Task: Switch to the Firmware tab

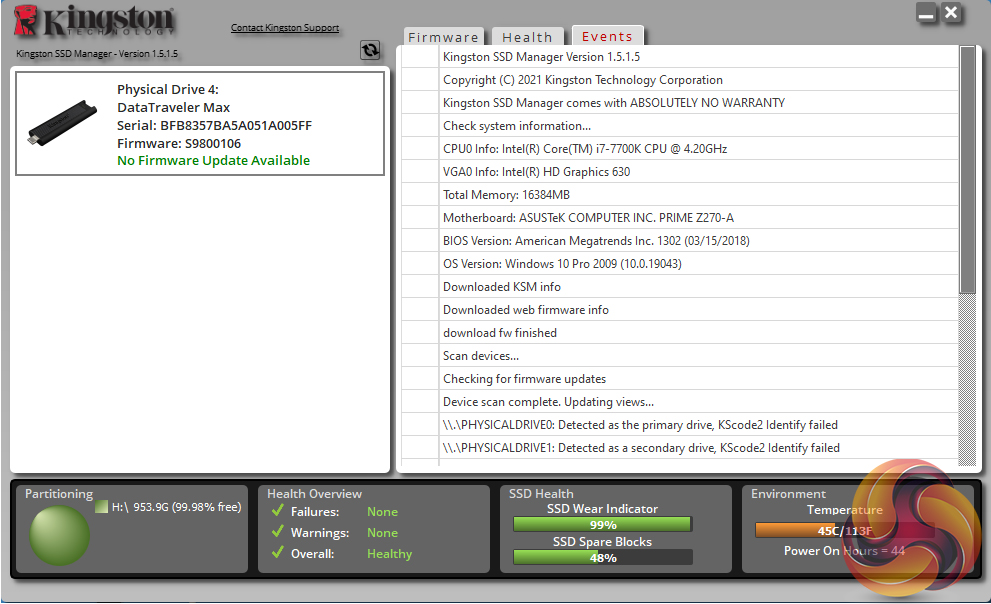Action: pos(444,37)
